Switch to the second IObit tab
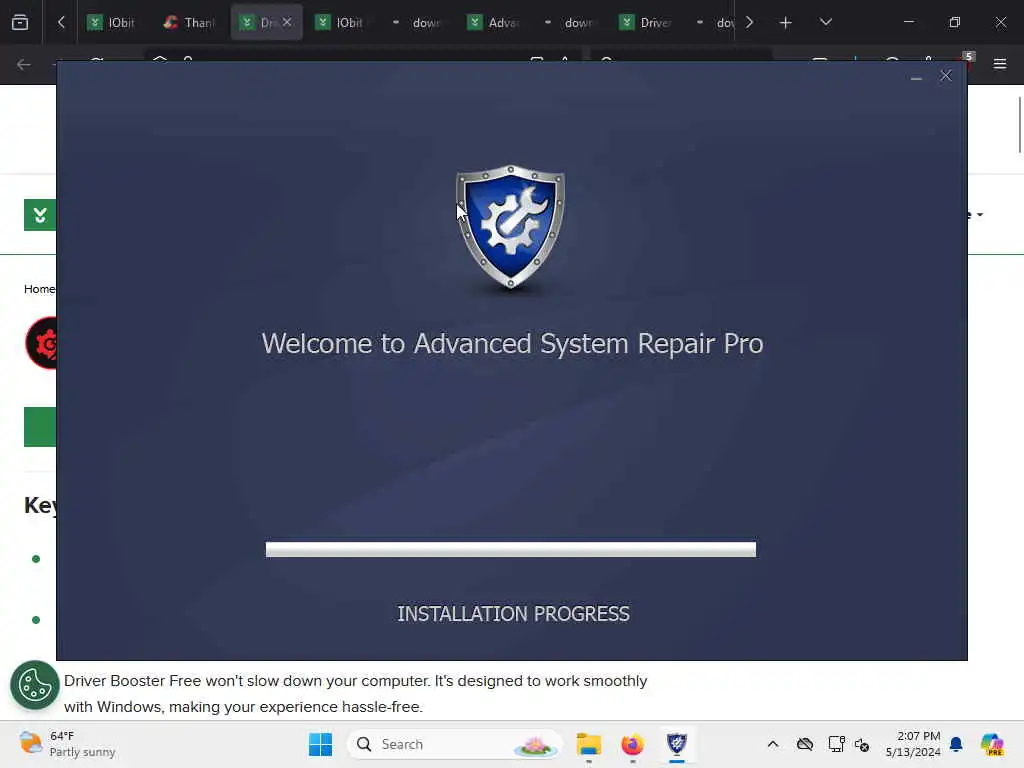Viewport: 1024px width, 768px height. 340,23
